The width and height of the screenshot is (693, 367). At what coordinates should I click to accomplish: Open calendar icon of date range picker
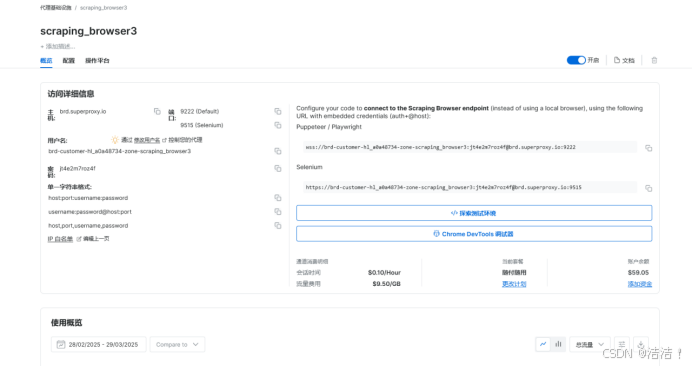[x=61, y=344]
